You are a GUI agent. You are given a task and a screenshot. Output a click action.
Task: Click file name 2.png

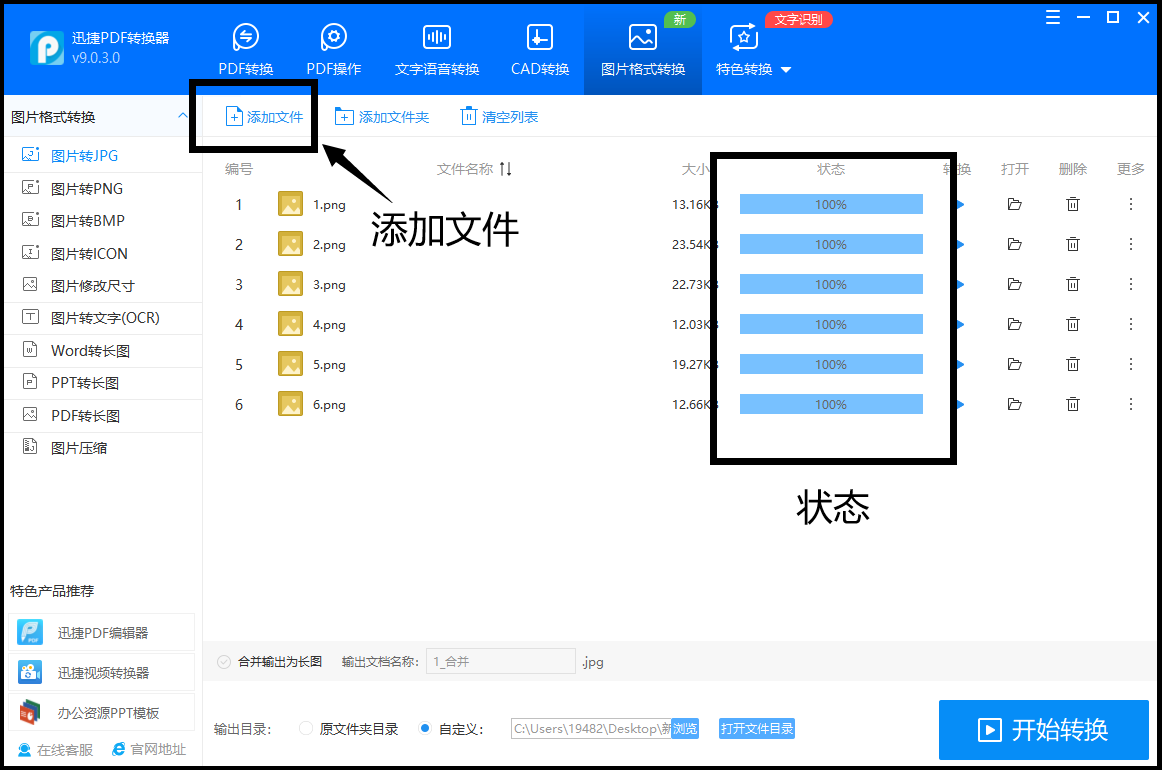329,245
